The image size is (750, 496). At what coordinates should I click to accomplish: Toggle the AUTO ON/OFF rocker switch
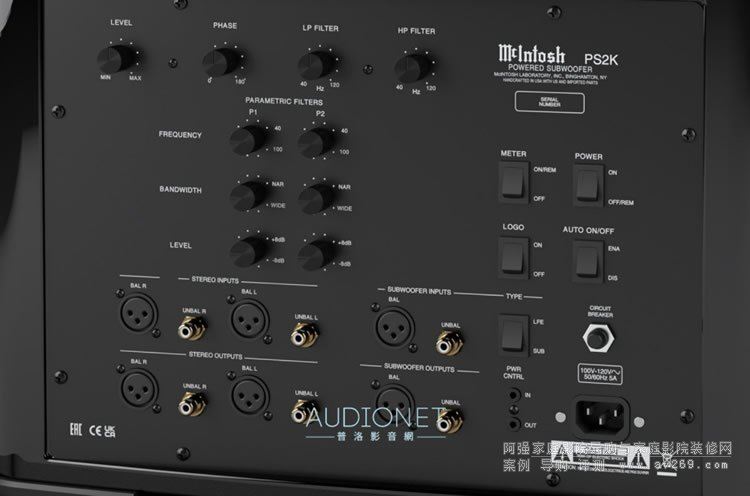coord(587,262)
